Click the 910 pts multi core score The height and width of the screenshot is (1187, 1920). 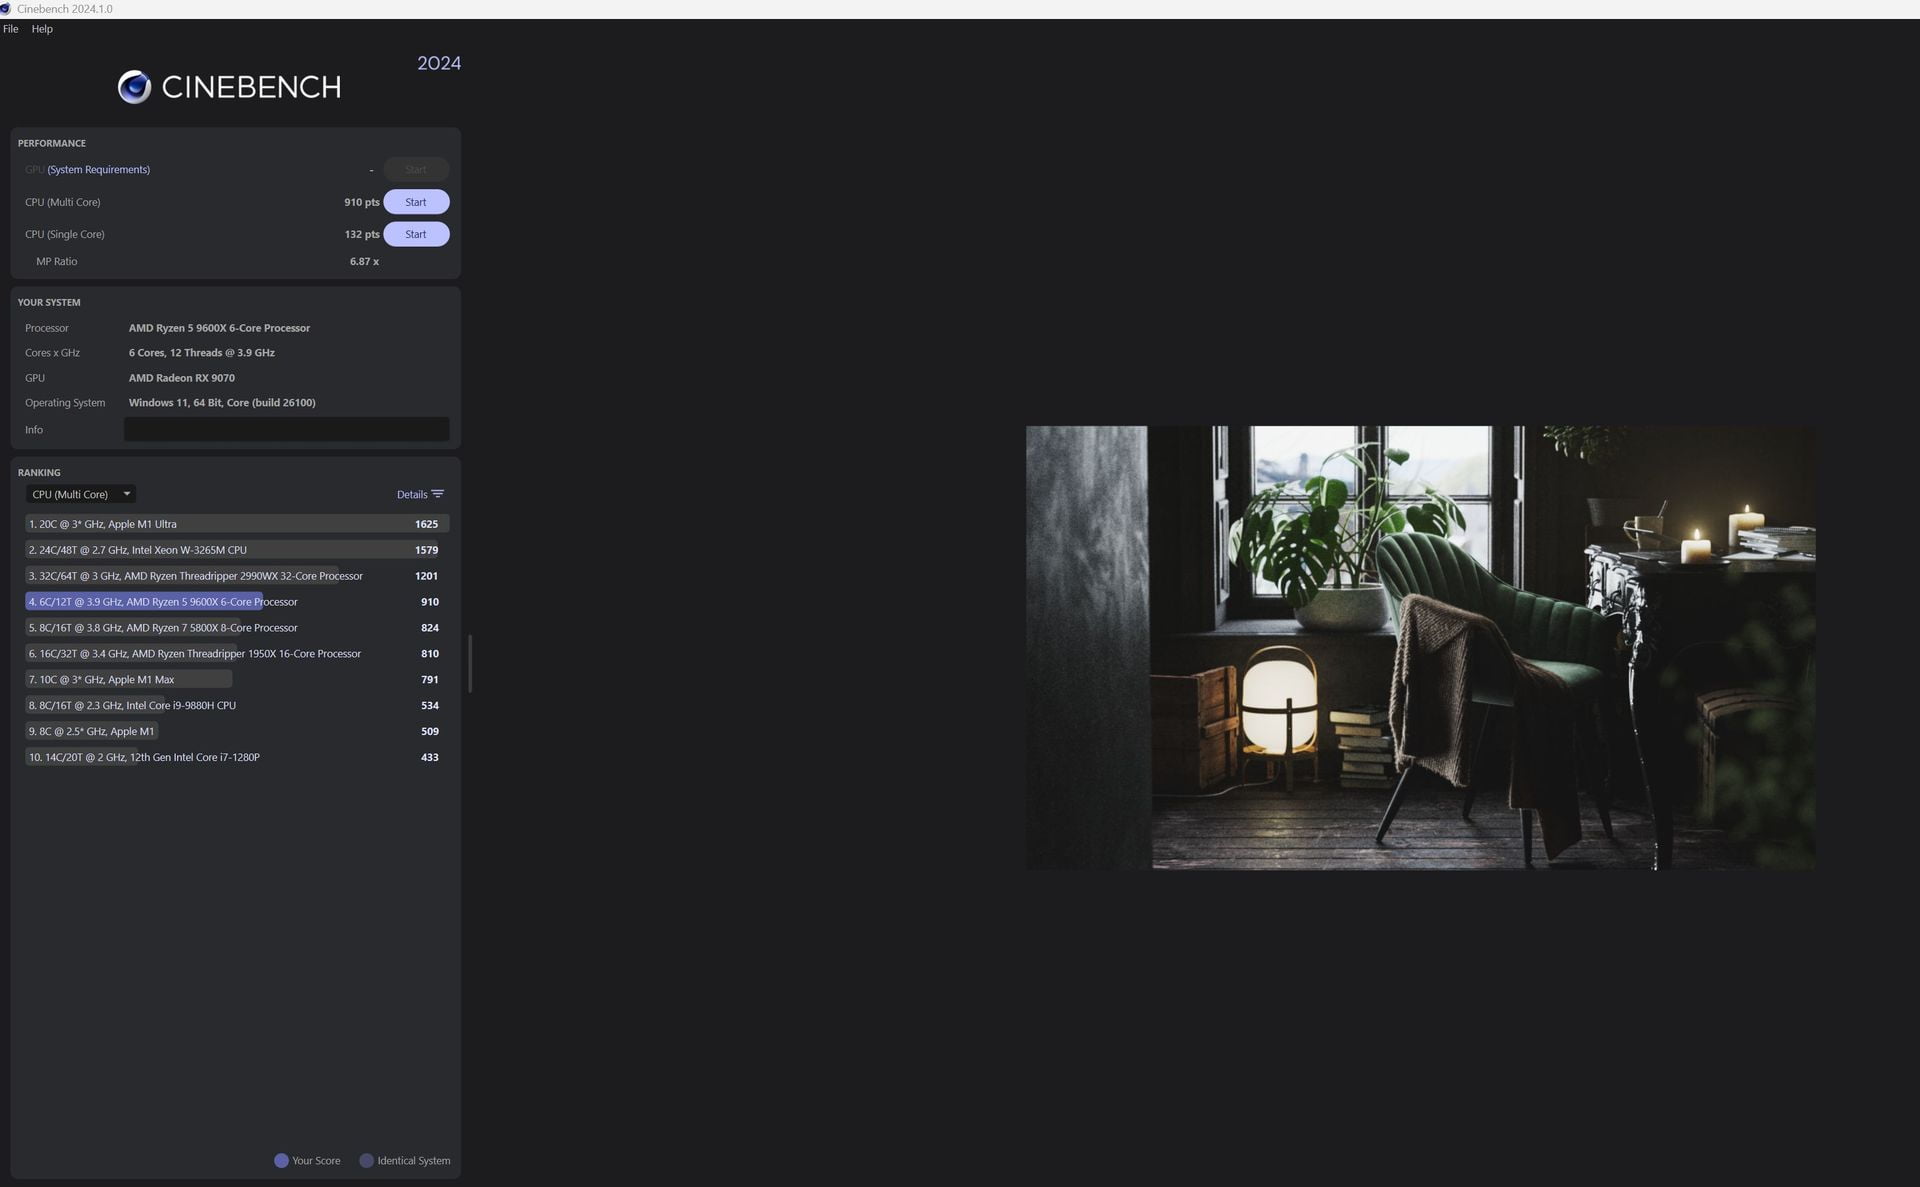(361, 202)
